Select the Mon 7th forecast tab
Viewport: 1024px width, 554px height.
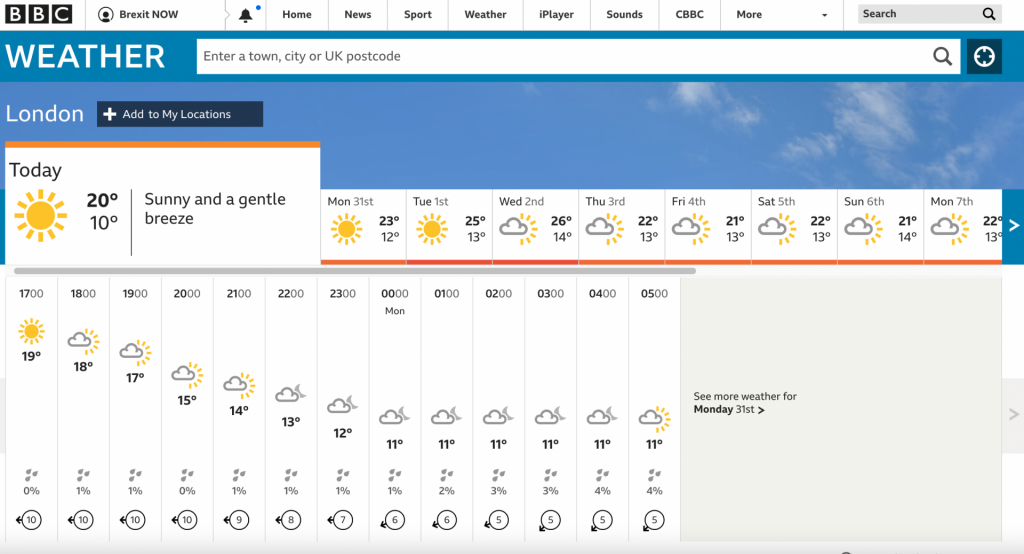point(963,227)
